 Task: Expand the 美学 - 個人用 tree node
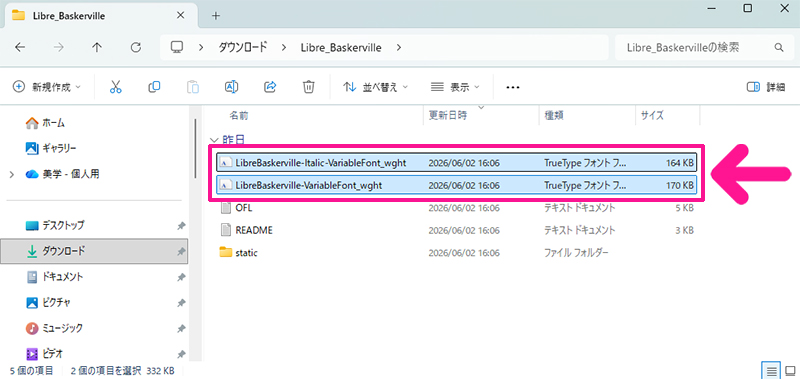click(11, 174)
